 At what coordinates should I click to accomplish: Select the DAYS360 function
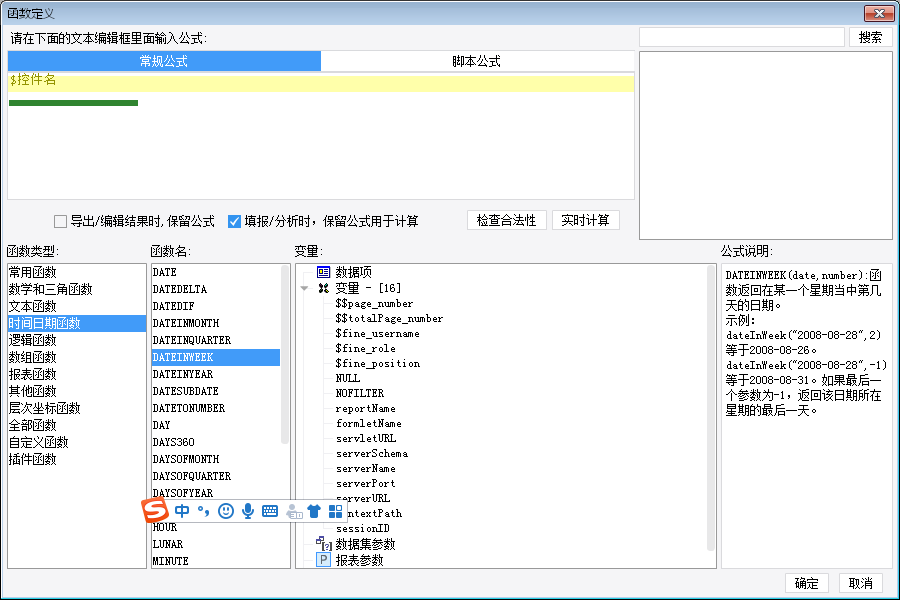[216, 442]
